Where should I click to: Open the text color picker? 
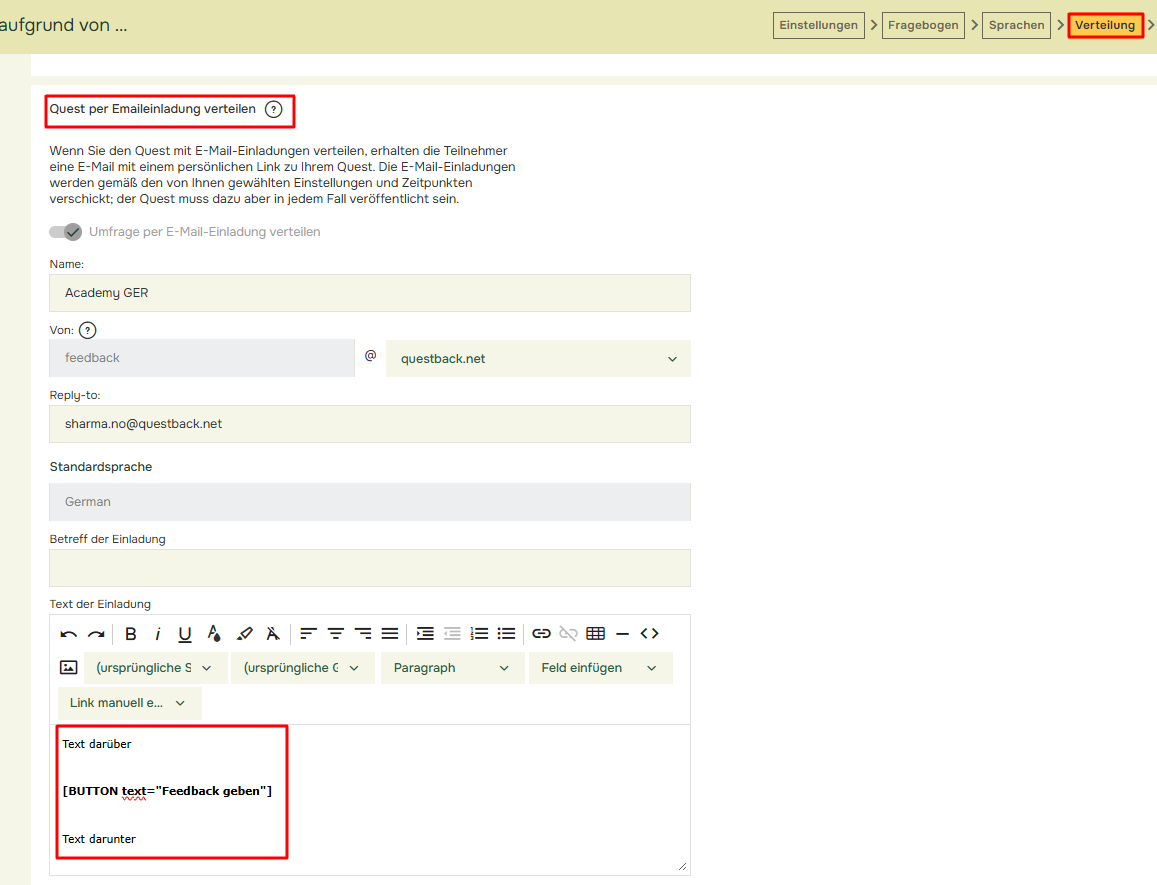(214, 634)
